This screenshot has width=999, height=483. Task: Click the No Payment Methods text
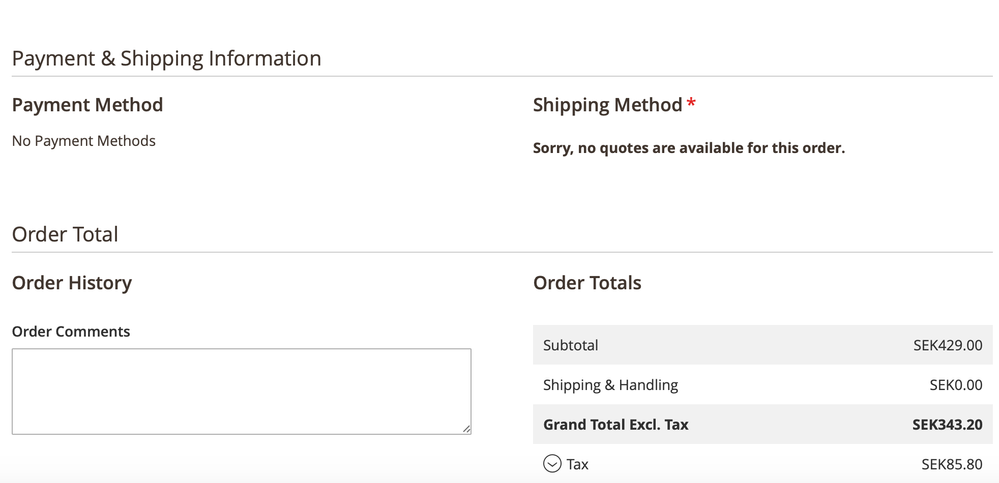[83, 141]
